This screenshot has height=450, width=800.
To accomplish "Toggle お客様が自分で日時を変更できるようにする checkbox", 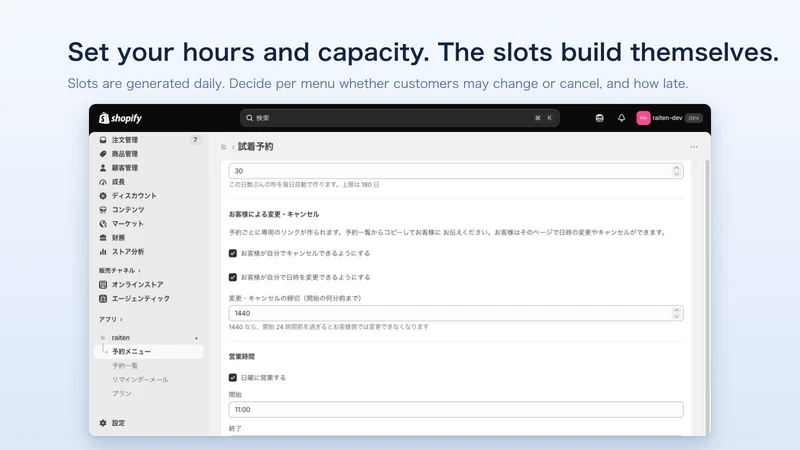I will click(x=233, y=277).
